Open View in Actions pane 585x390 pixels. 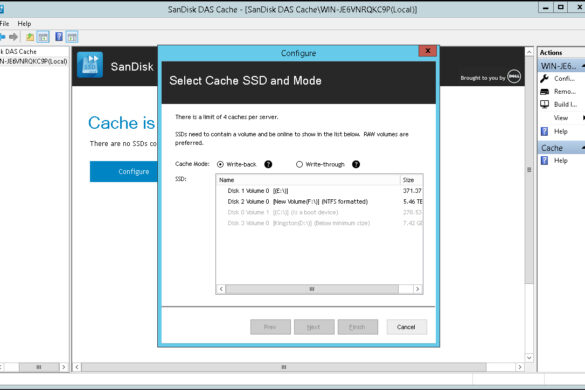(561, 118)
